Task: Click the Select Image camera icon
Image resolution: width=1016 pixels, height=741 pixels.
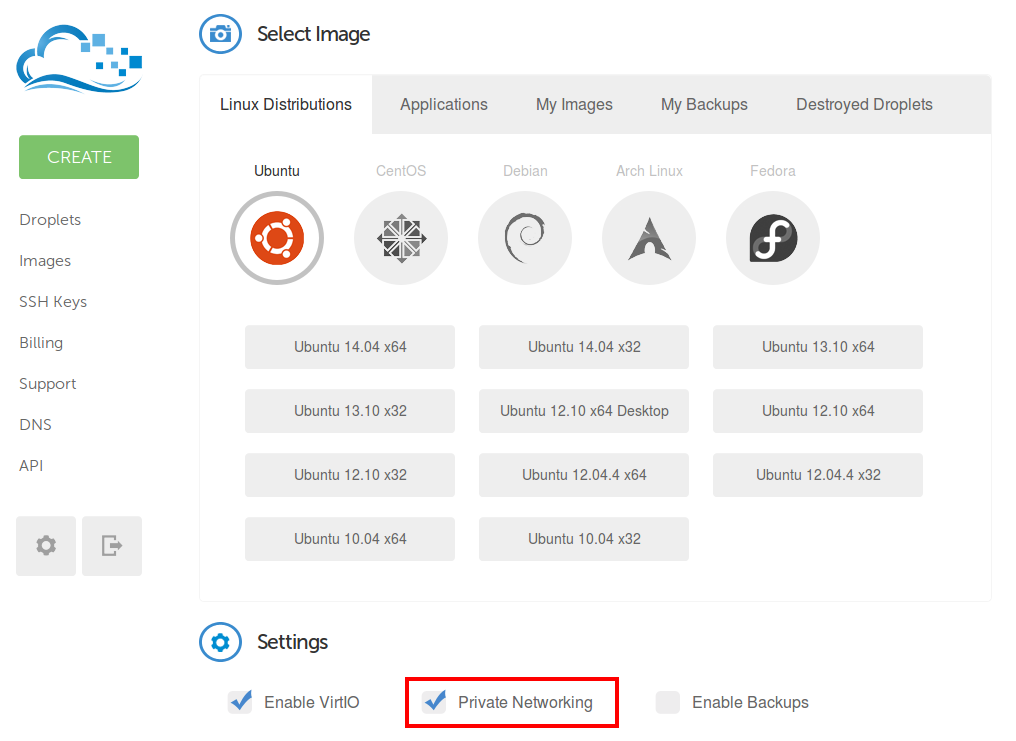Action: click(x=220, y=34)
